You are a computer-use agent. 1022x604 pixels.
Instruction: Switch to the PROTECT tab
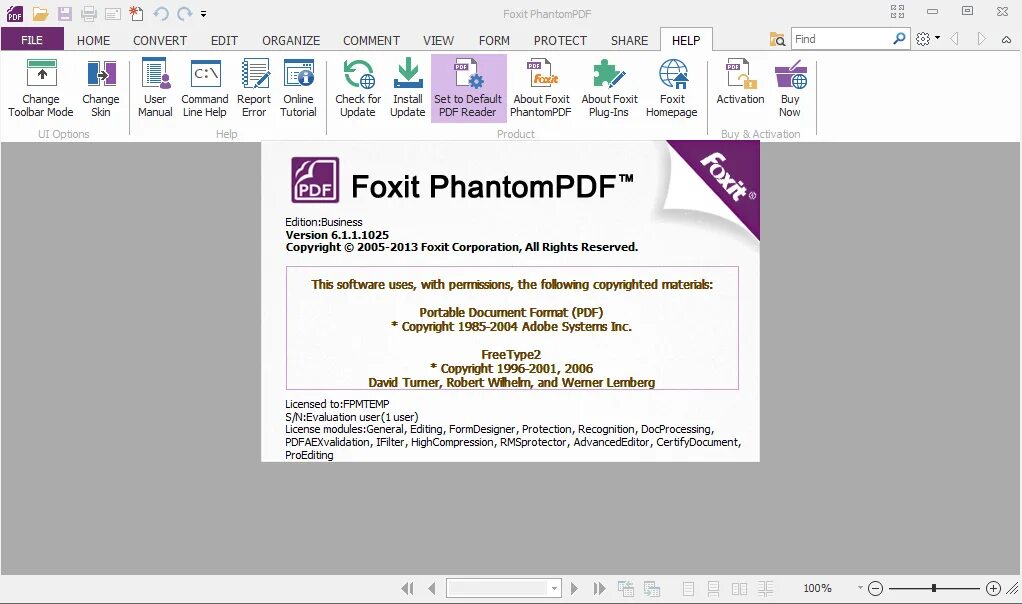(x=560, y=40)
